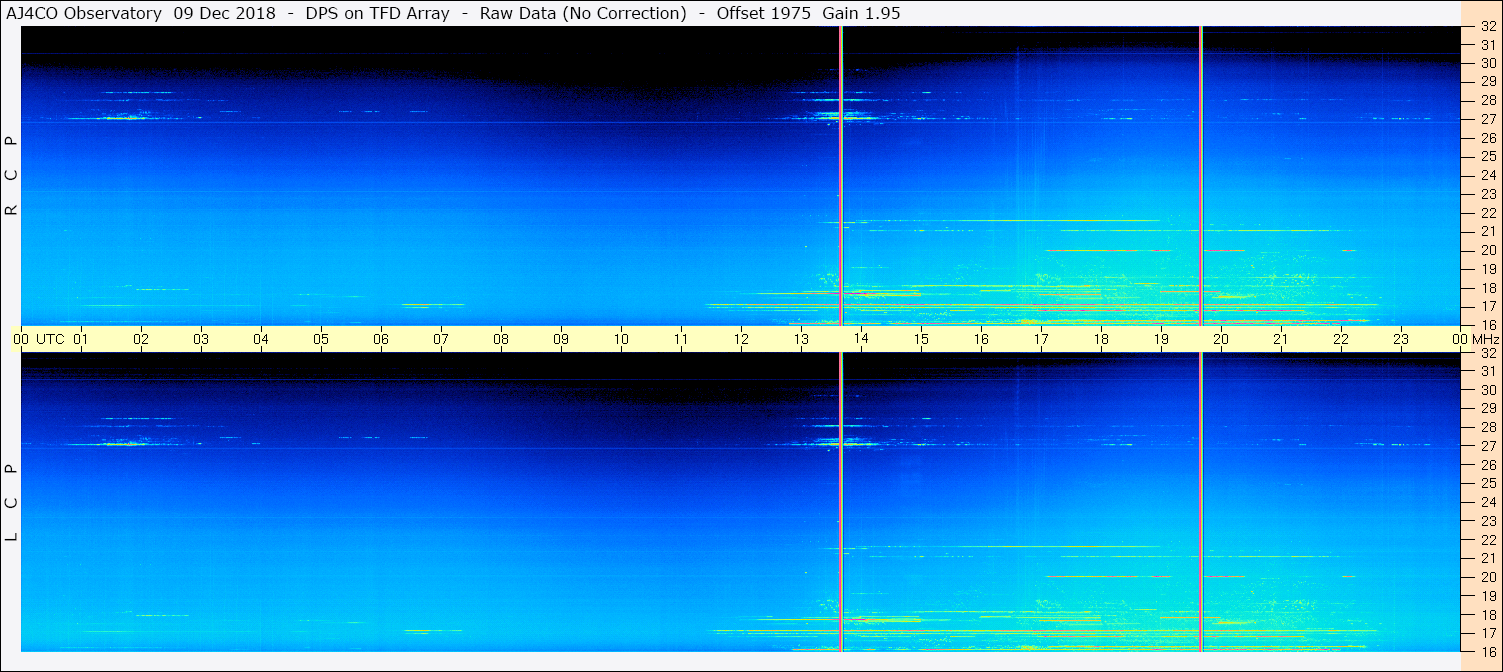
Task: Click the 17 MHz tick of LCP panel
Action: click(1487, 633)
